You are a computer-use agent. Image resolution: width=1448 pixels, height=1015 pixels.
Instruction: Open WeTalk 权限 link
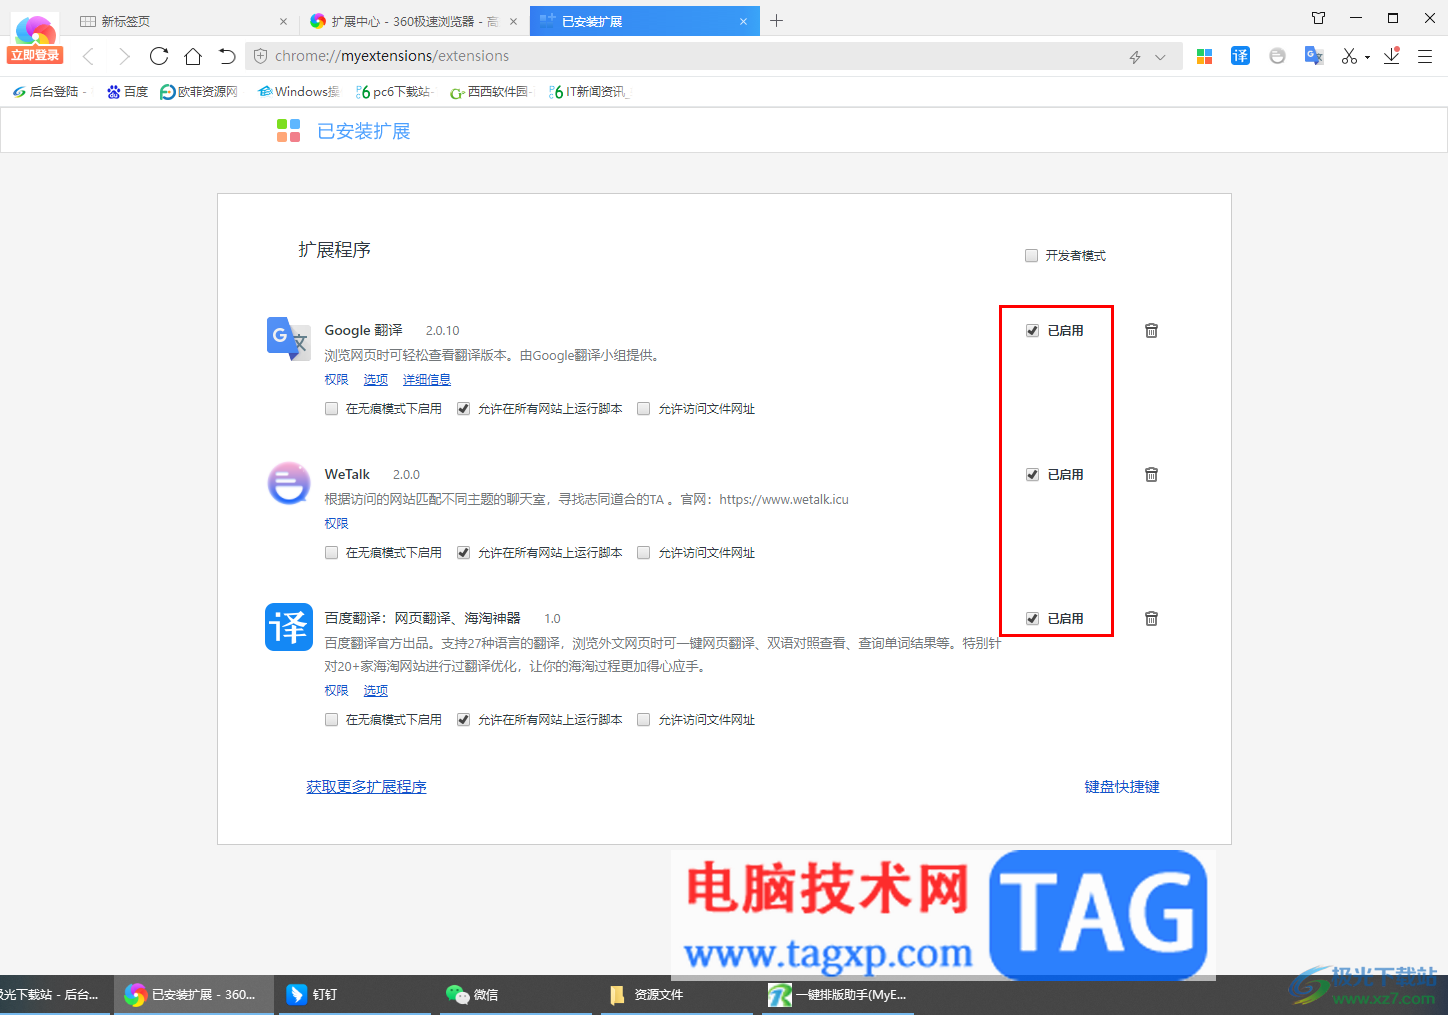(336, 524)
